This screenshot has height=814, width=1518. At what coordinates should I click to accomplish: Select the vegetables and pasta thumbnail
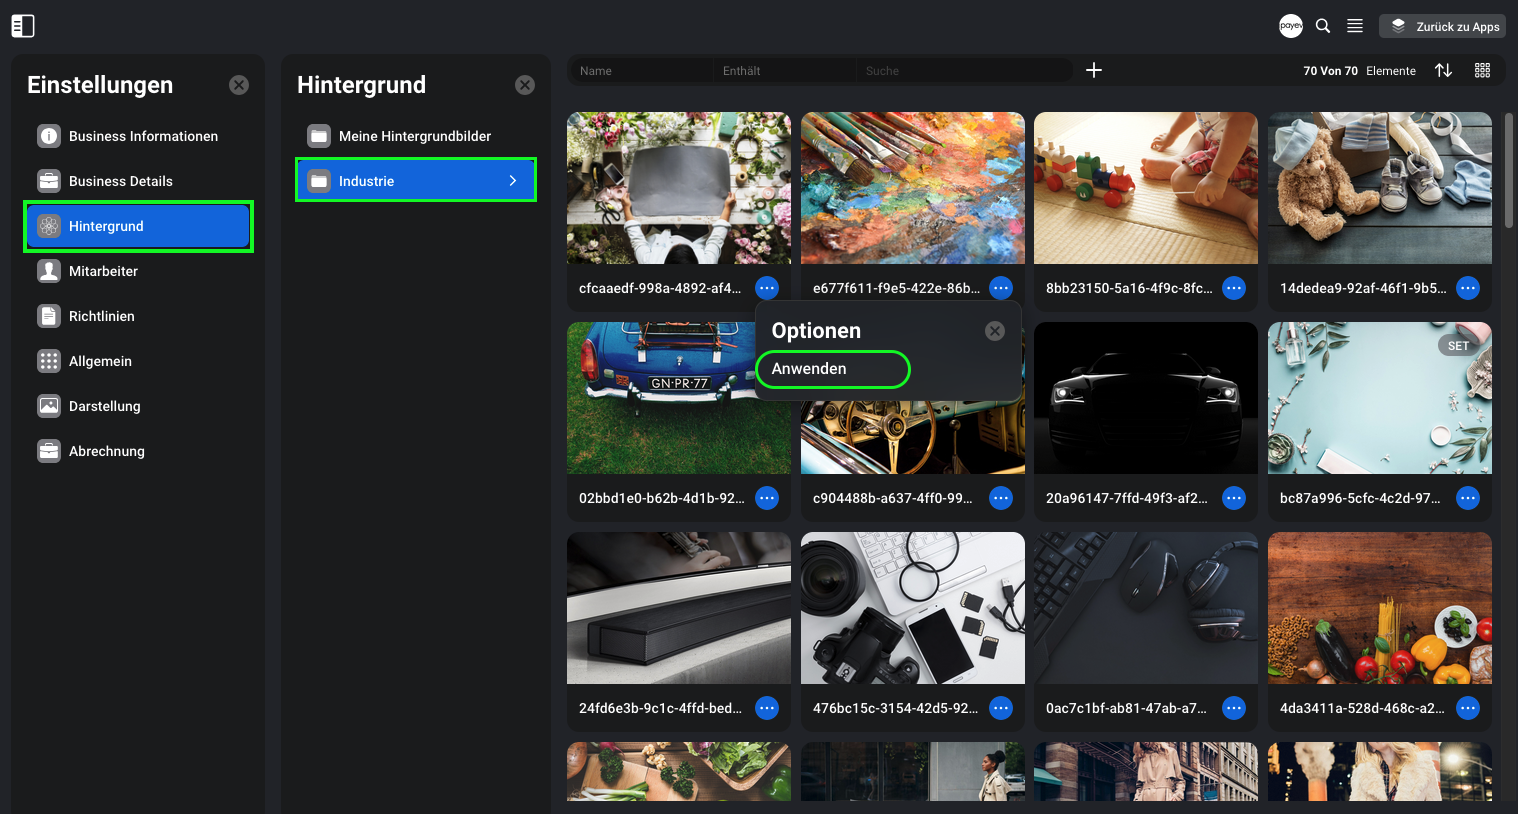1380,608
